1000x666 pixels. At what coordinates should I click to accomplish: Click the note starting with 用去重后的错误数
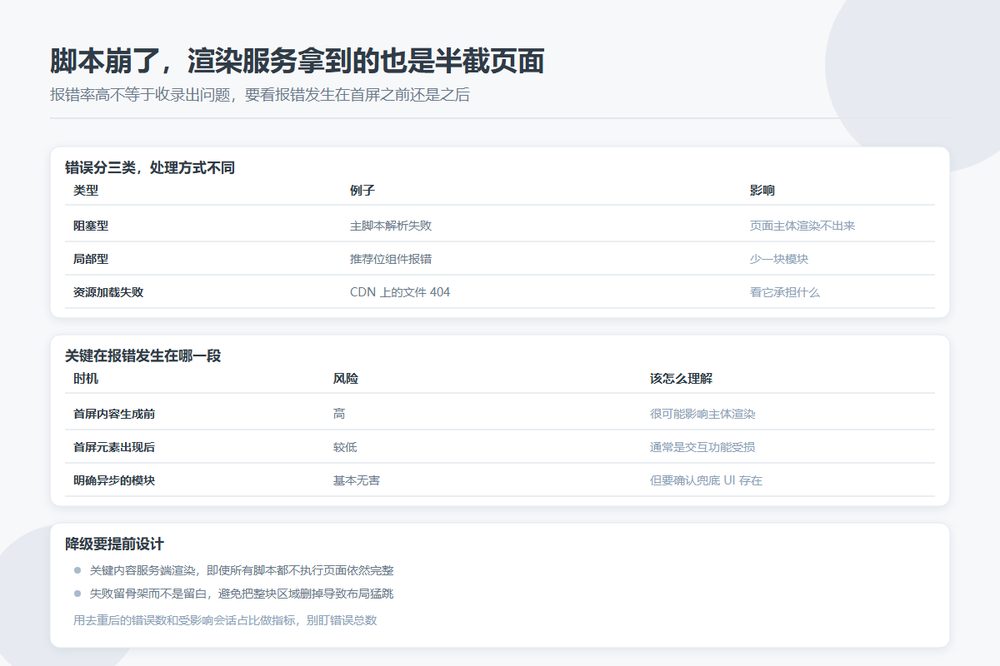(225, 620)
